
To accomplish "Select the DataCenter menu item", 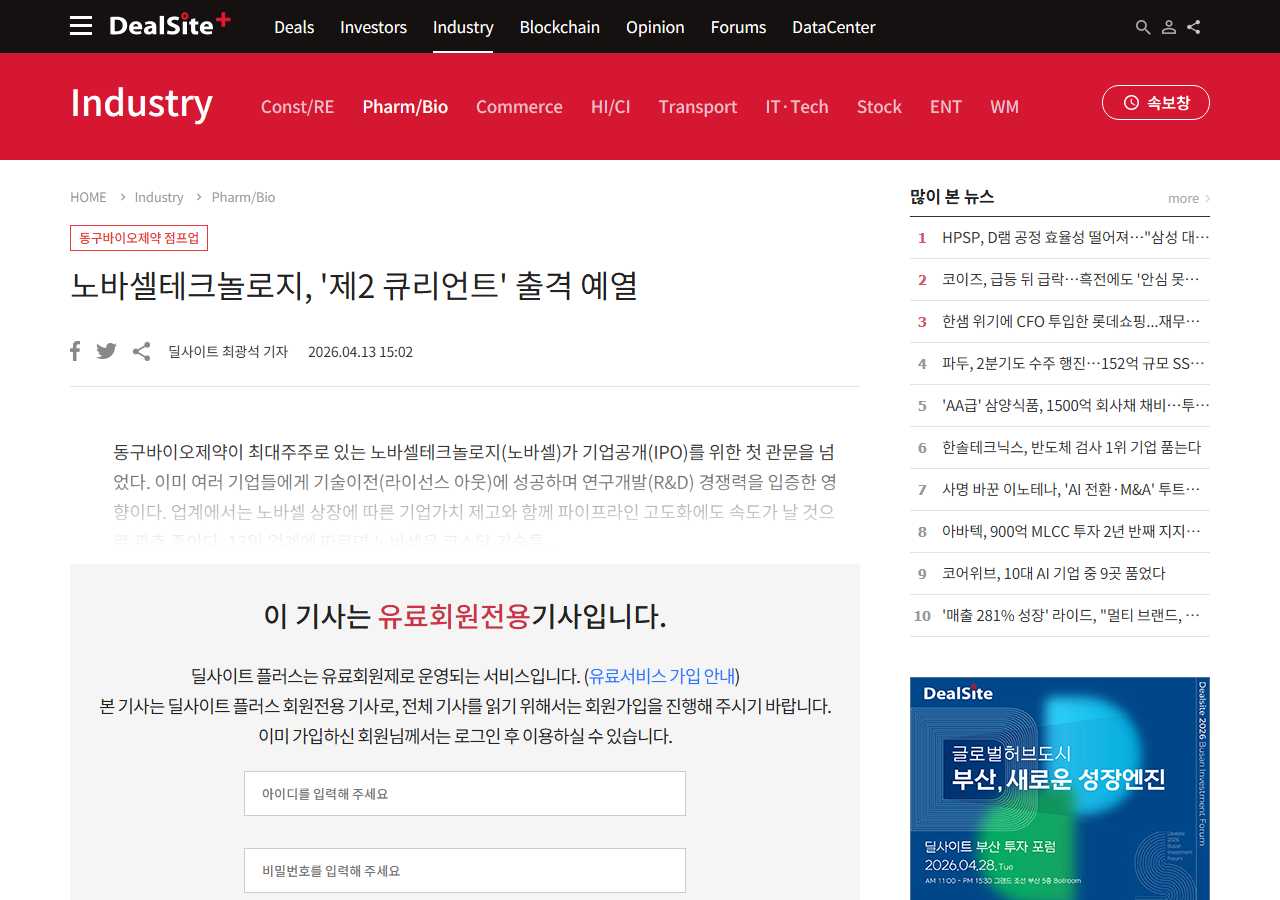I will point(833,27).
